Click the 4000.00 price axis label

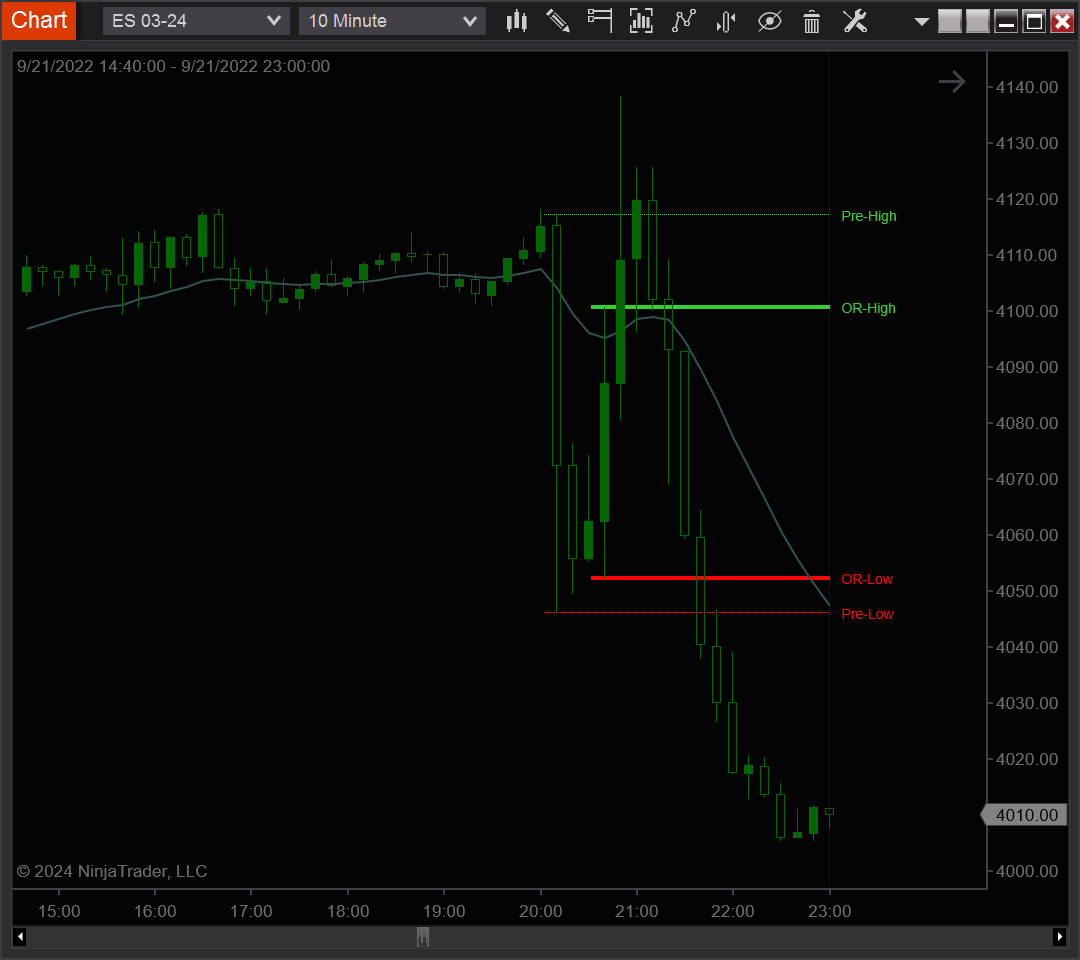[1026, 871]
